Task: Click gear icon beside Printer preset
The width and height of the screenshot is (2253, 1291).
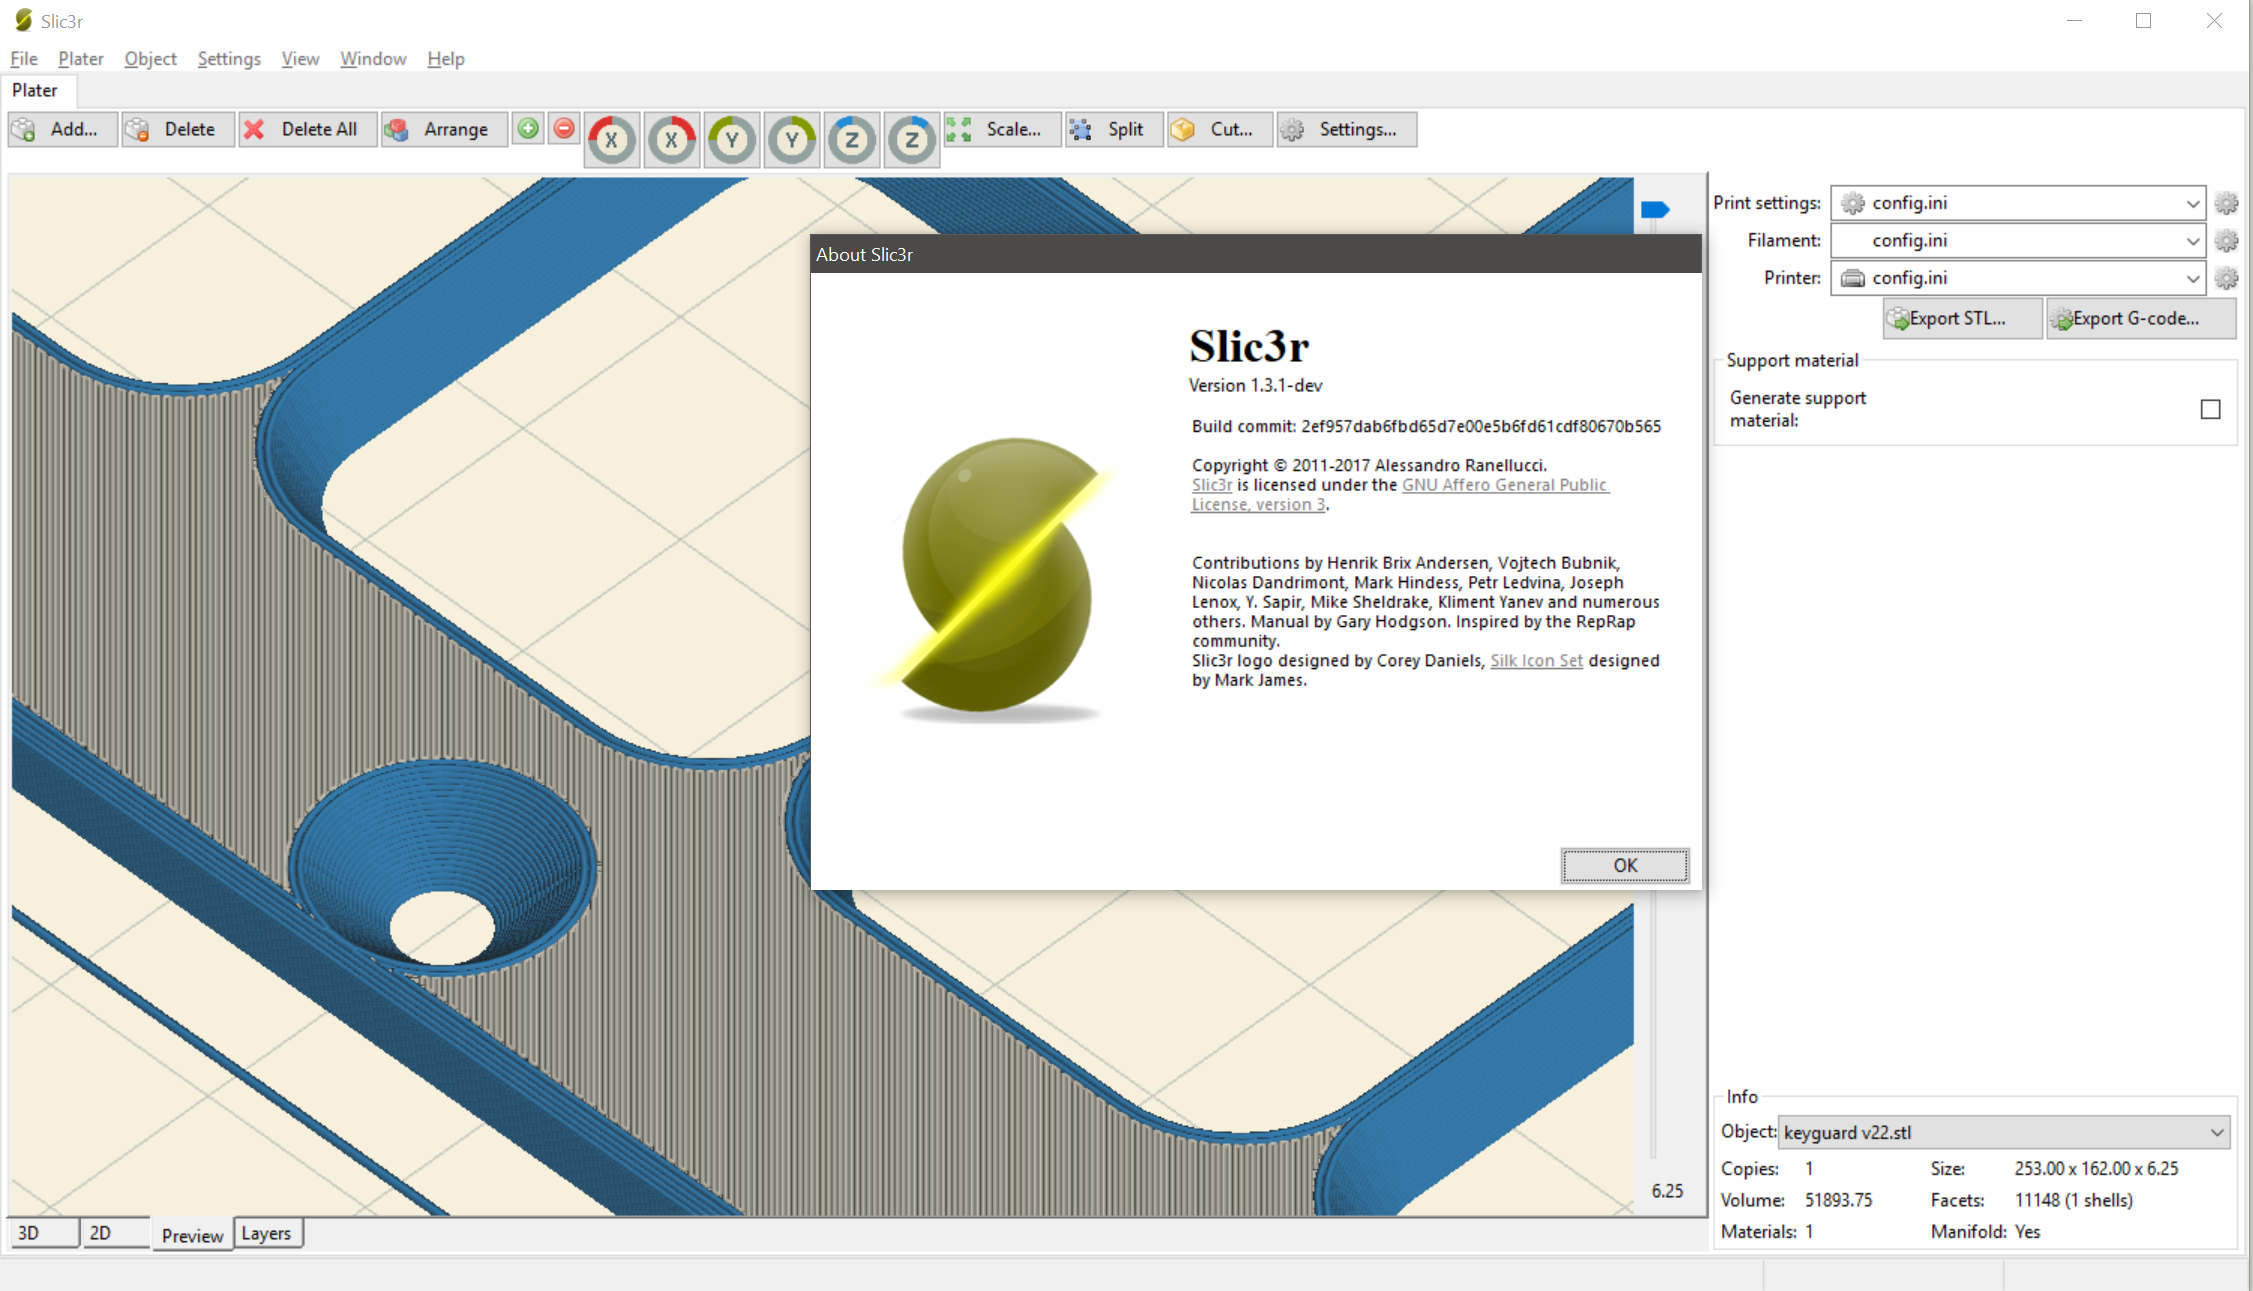Action: [x=2226, y=278]
